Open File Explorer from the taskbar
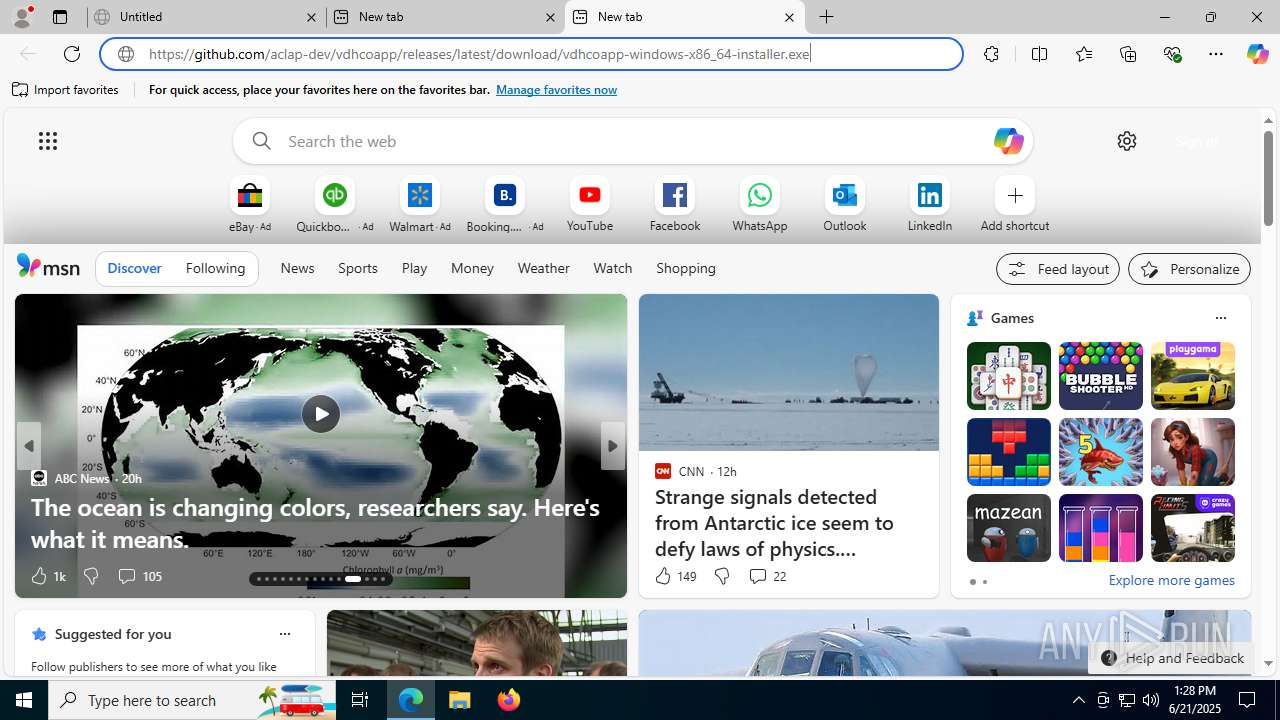The image size is (1280, 720). (460, 700)
